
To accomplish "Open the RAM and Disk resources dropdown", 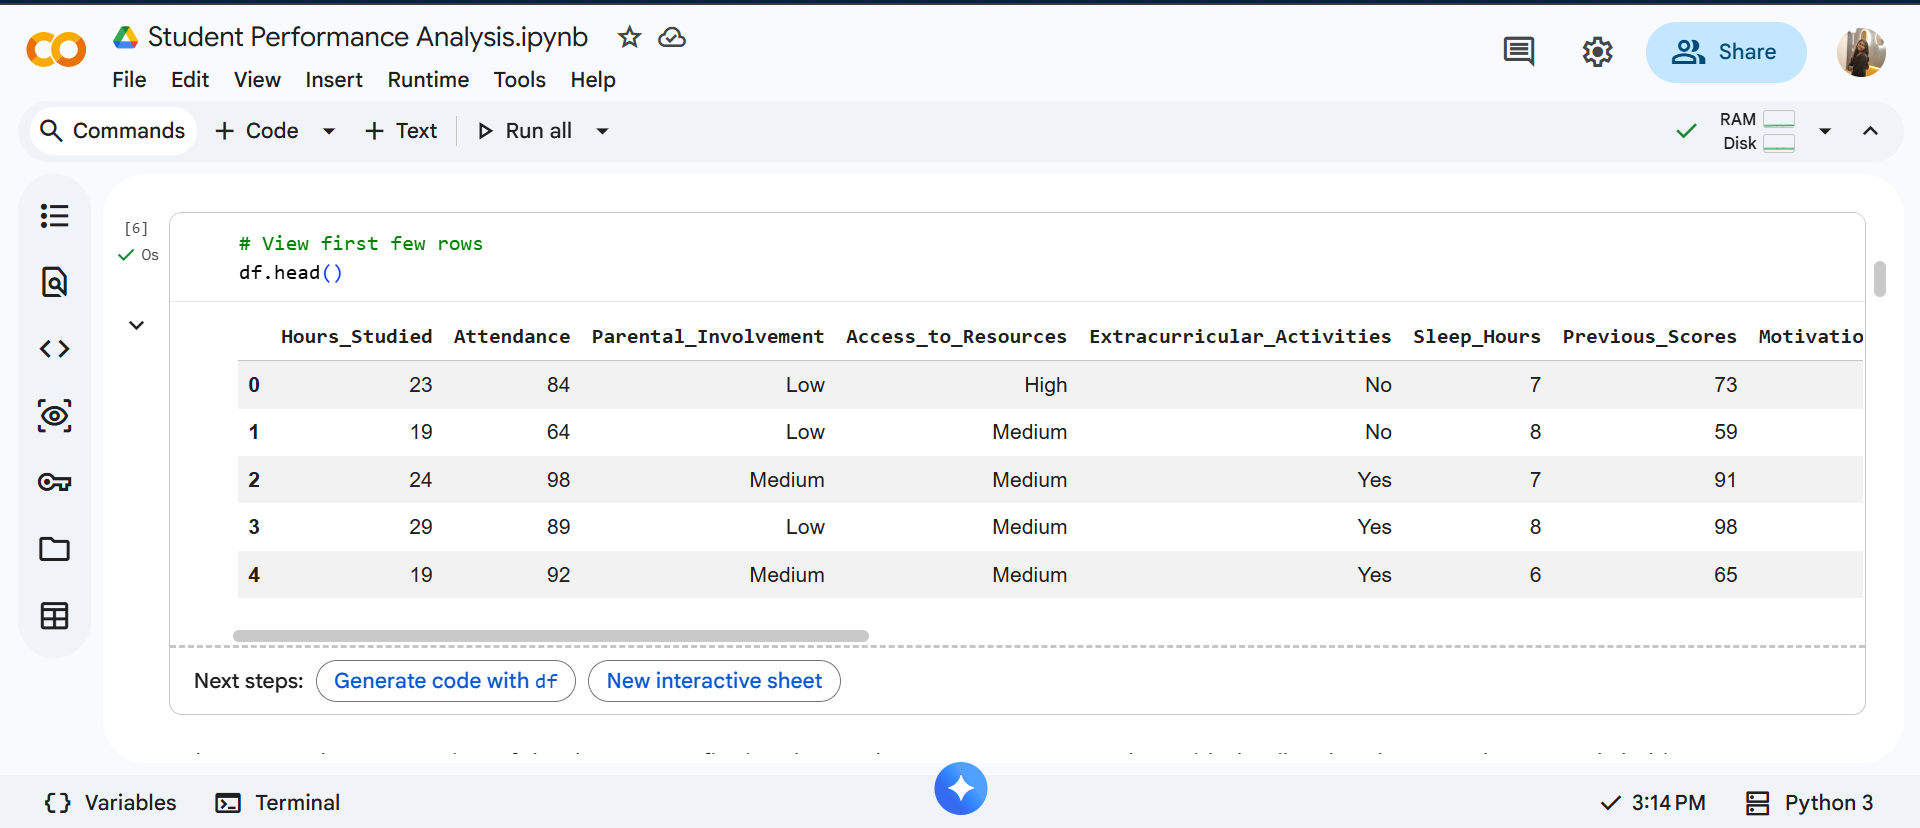I will coord(1825,131).
